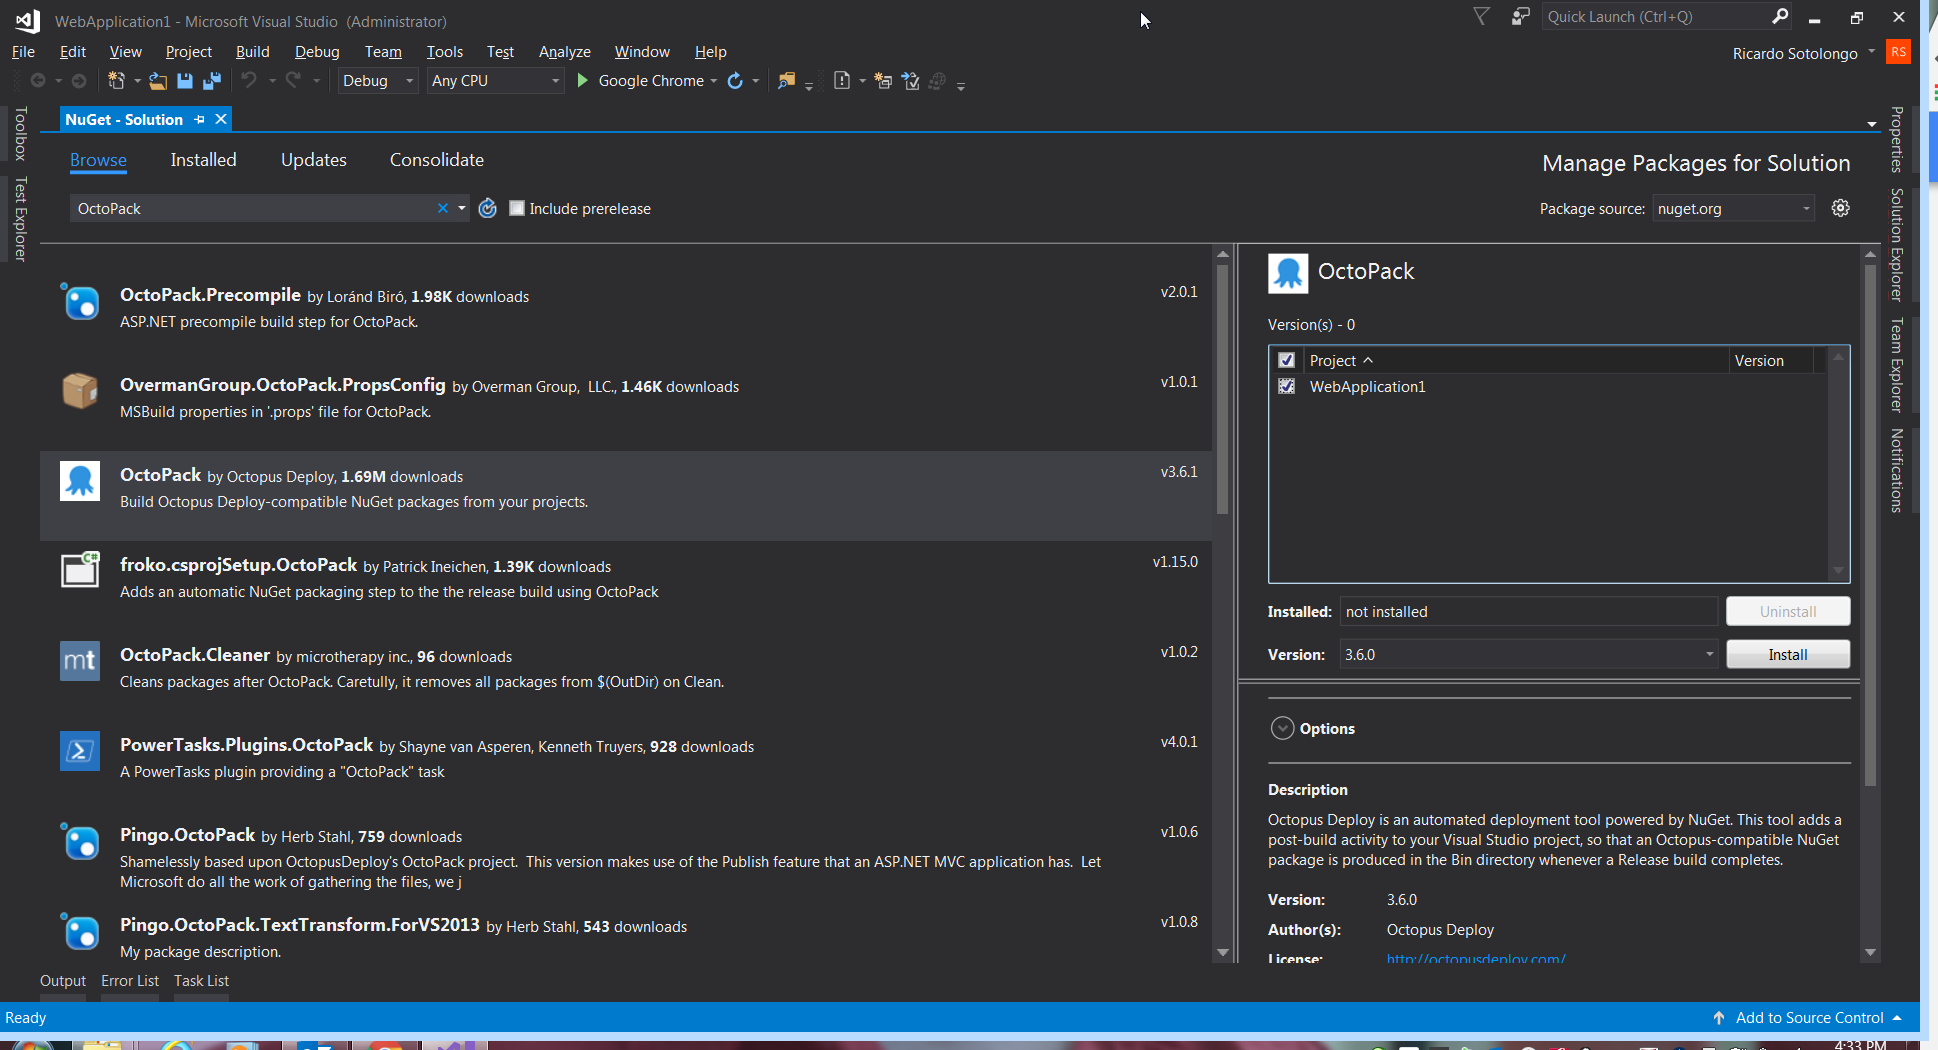Click the Ricardo Sotolongo RS account avatar
Viewport: 1938px width, 1050px height.
coord(1898,52)
